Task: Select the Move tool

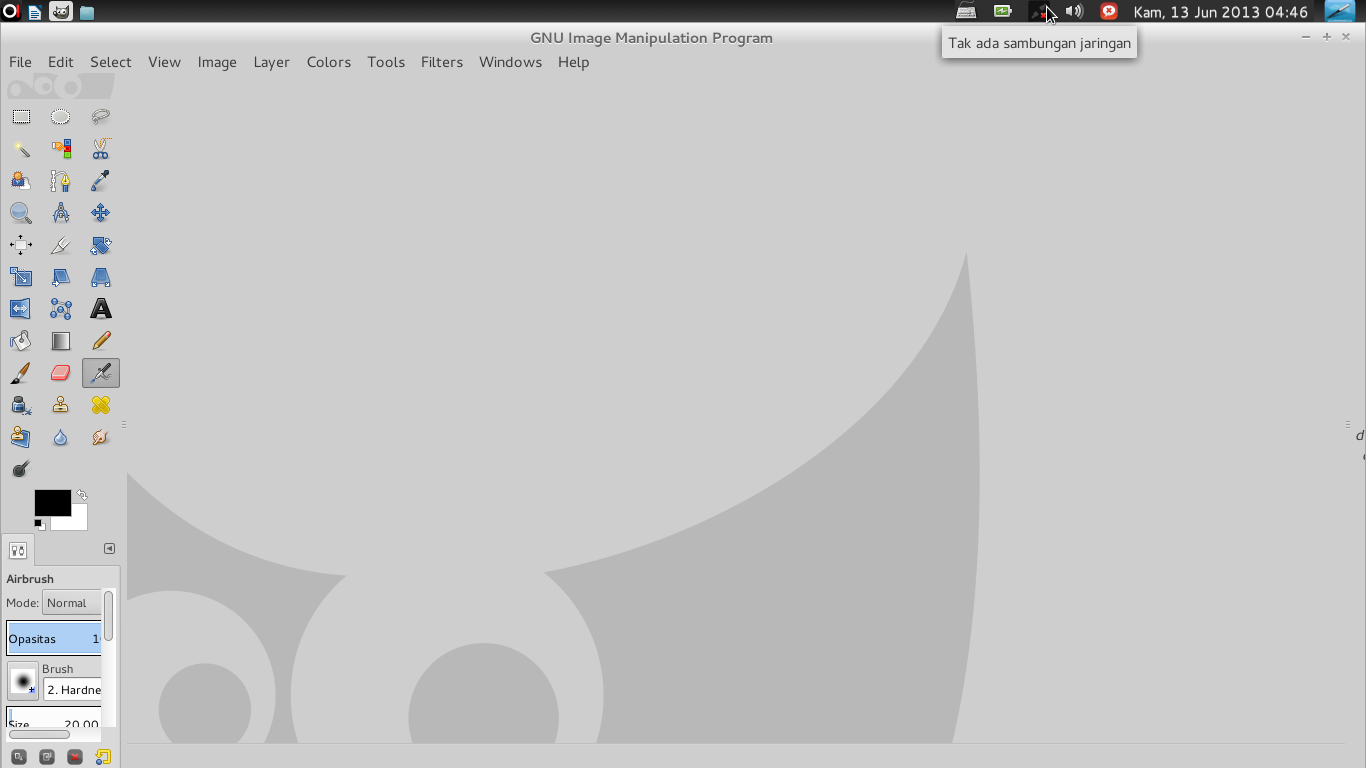Action: tap(101, 213)
